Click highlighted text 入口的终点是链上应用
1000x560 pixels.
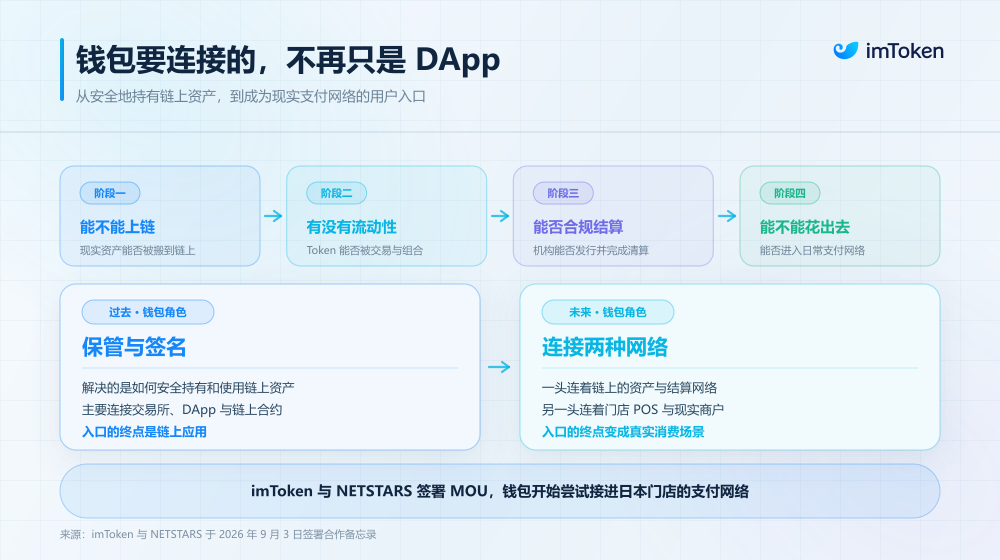coord(144,432)
